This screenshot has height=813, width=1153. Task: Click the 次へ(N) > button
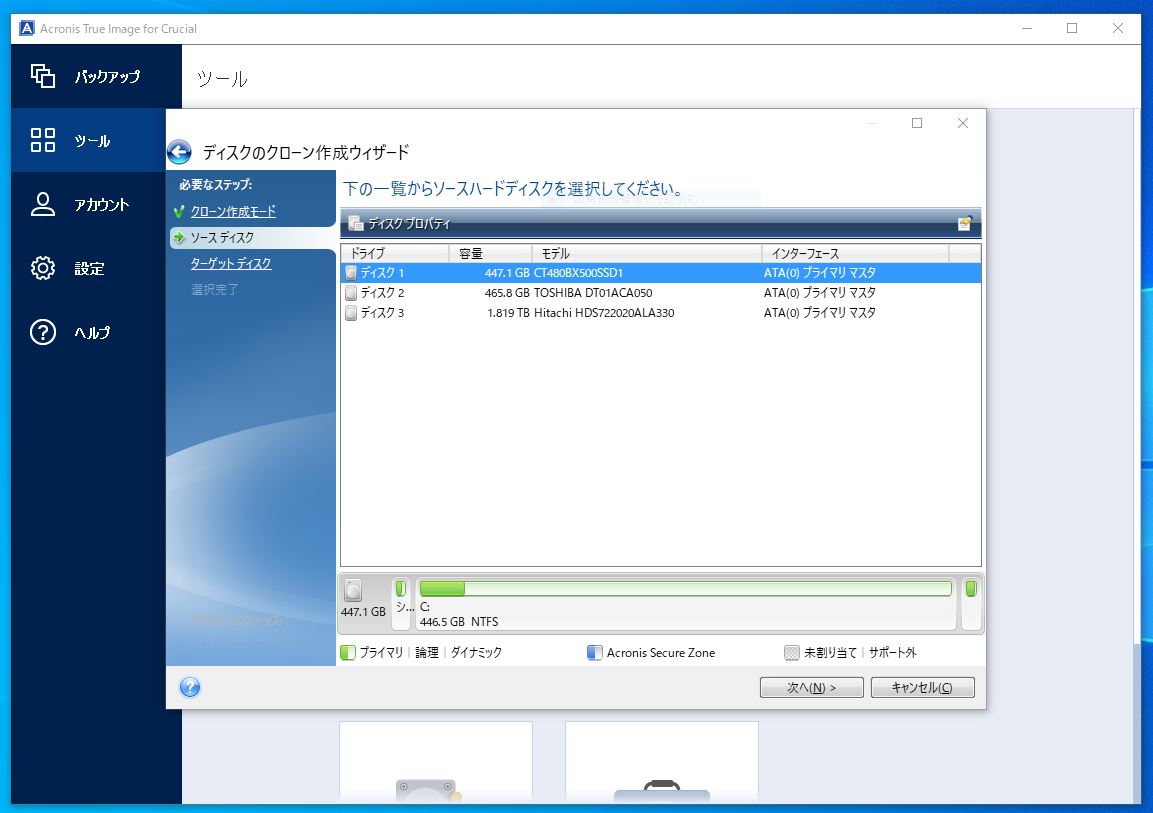(811, 687)
